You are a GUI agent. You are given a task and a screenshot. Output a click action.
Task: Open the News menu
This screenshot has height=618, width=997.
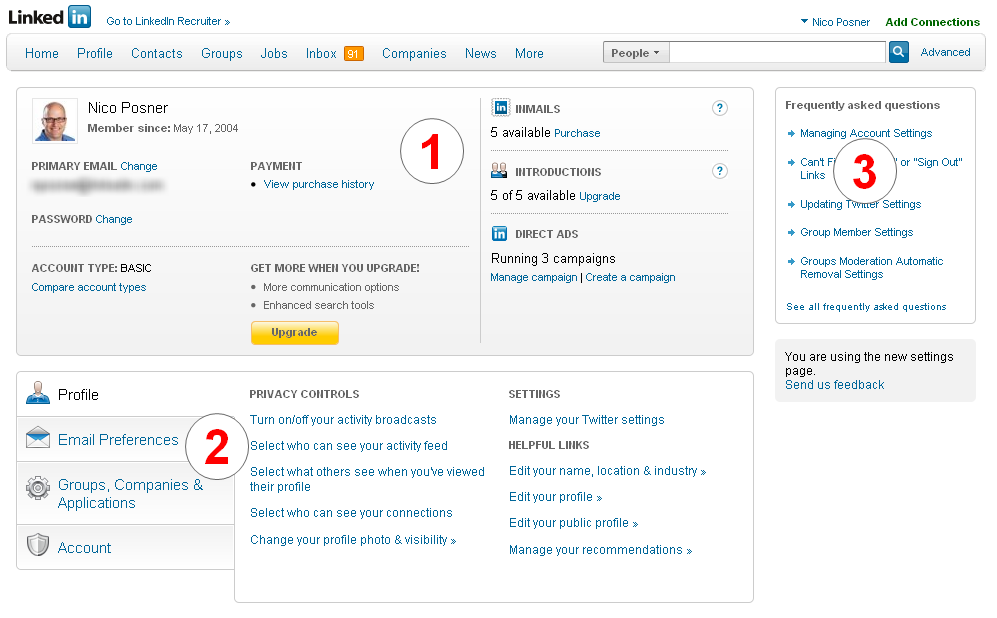[481, 53]
